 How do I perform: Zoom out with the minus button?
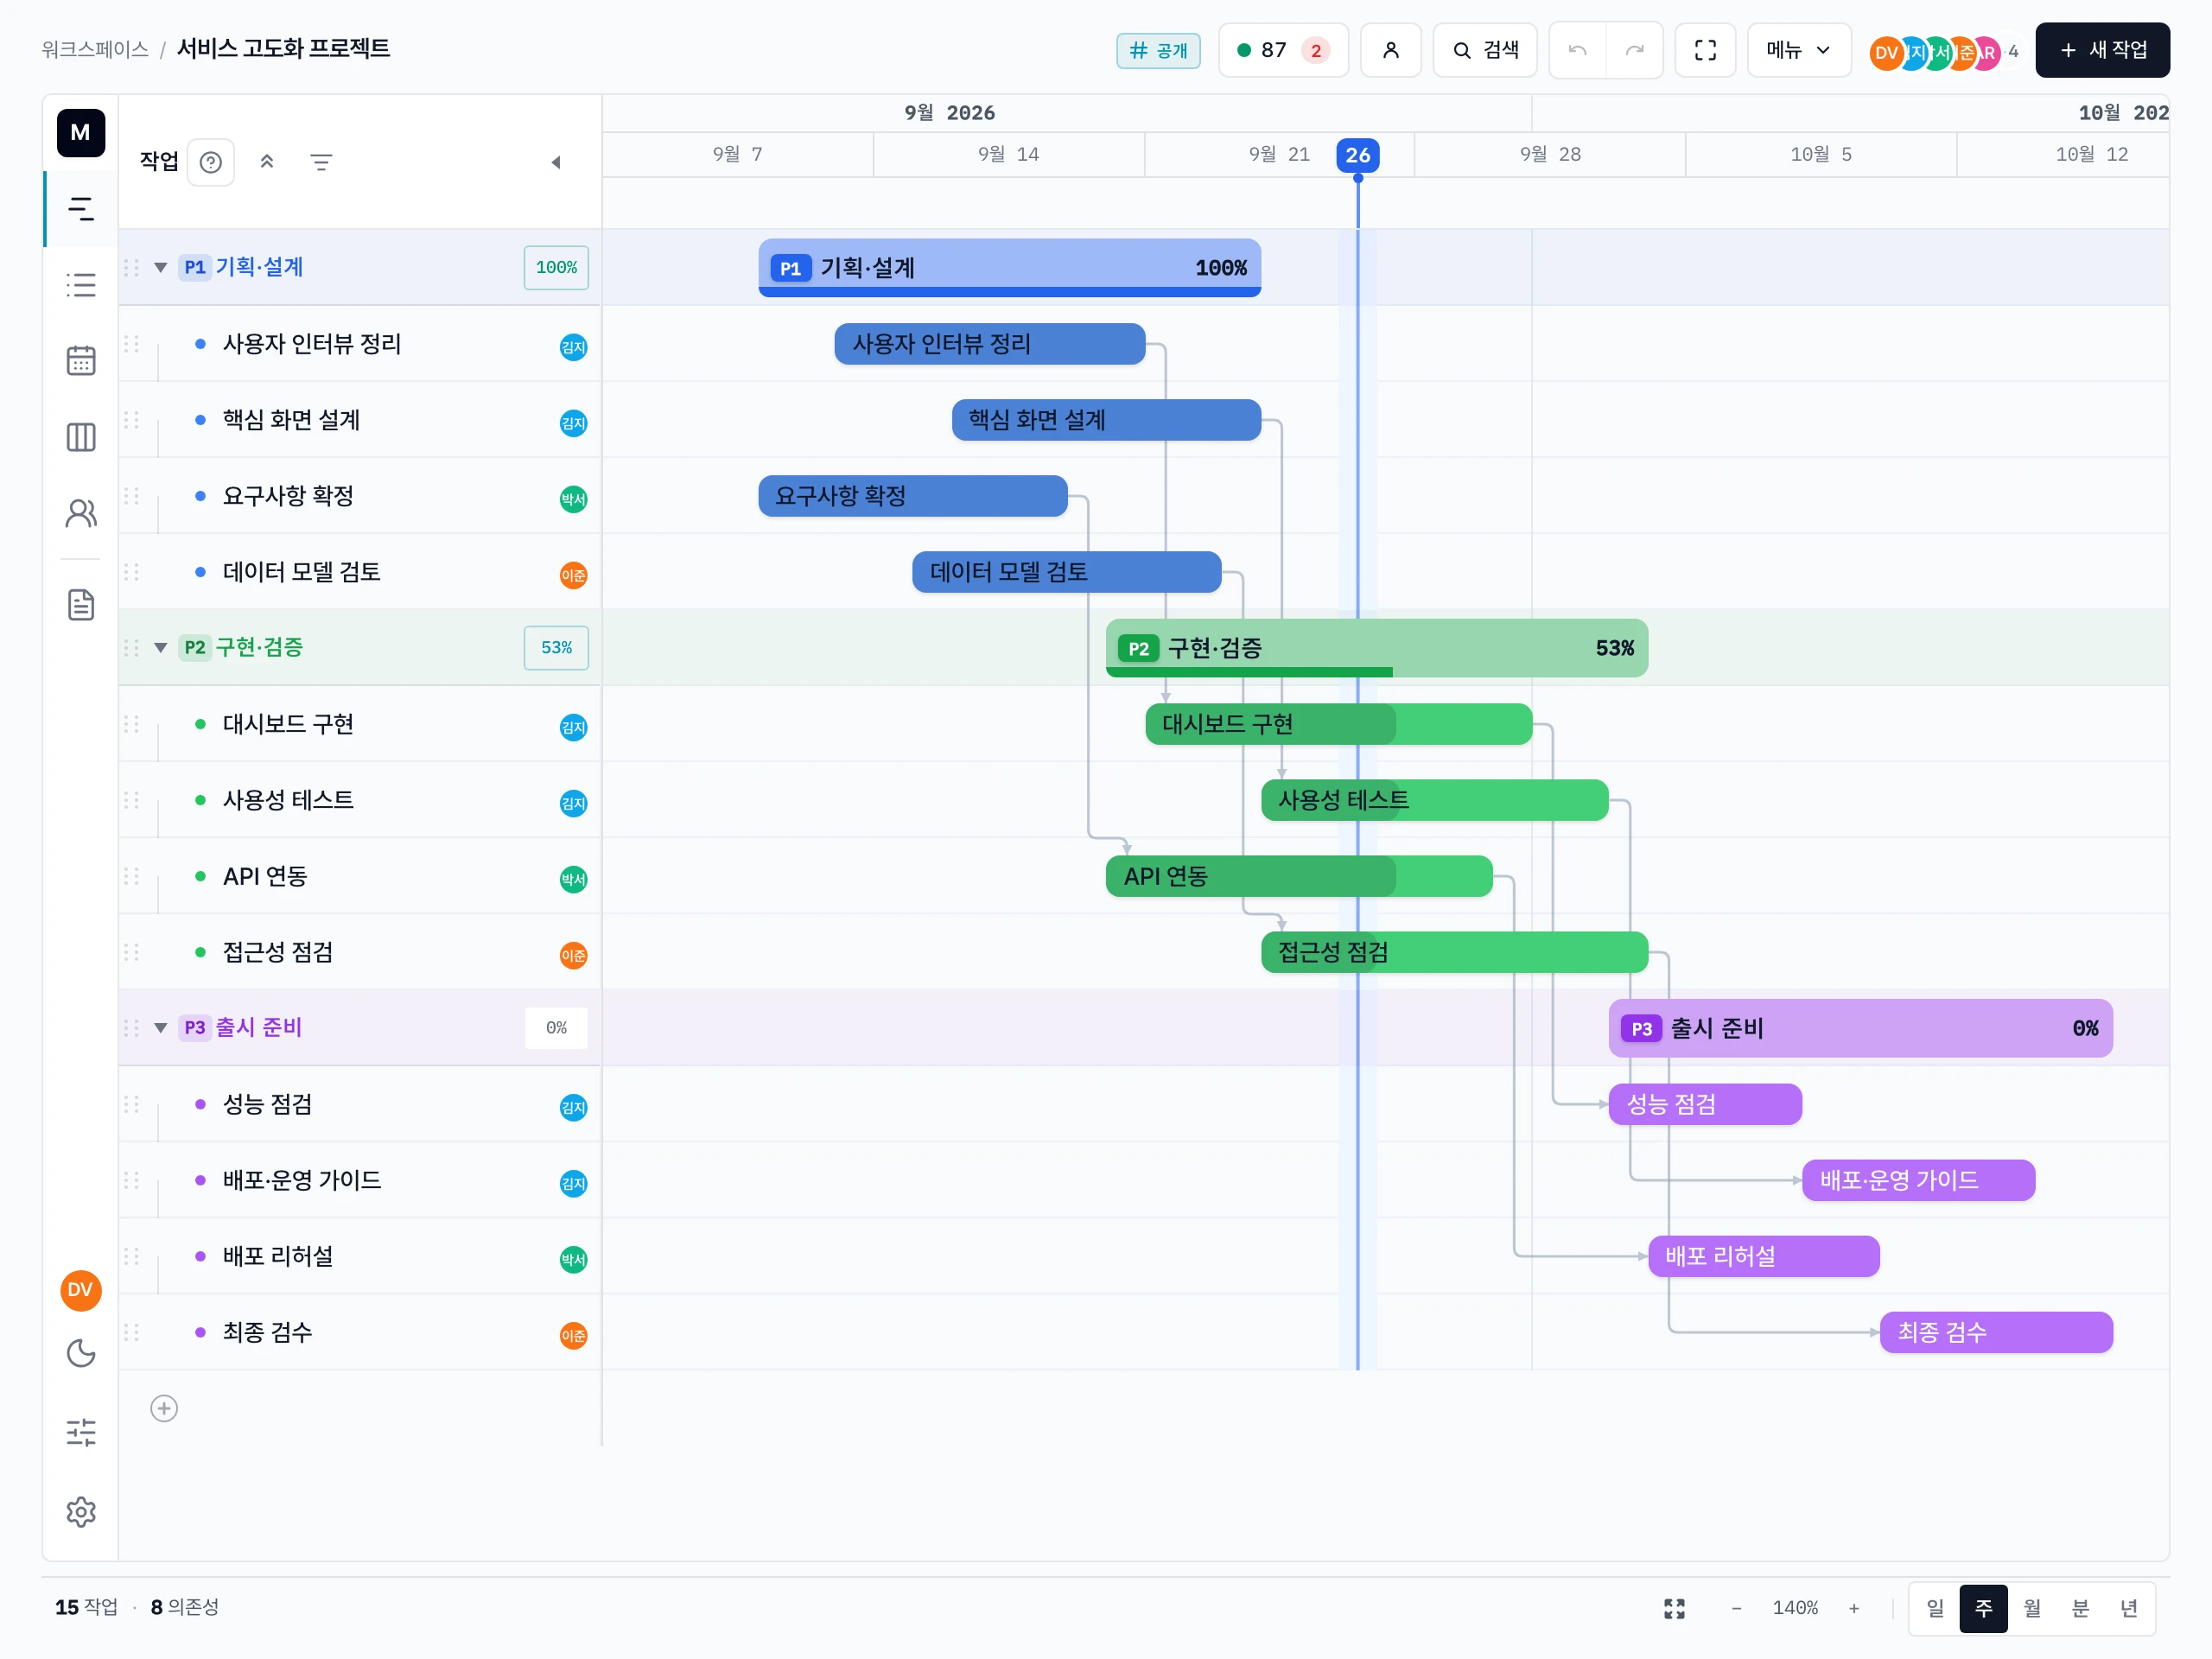[1736, 1608]
